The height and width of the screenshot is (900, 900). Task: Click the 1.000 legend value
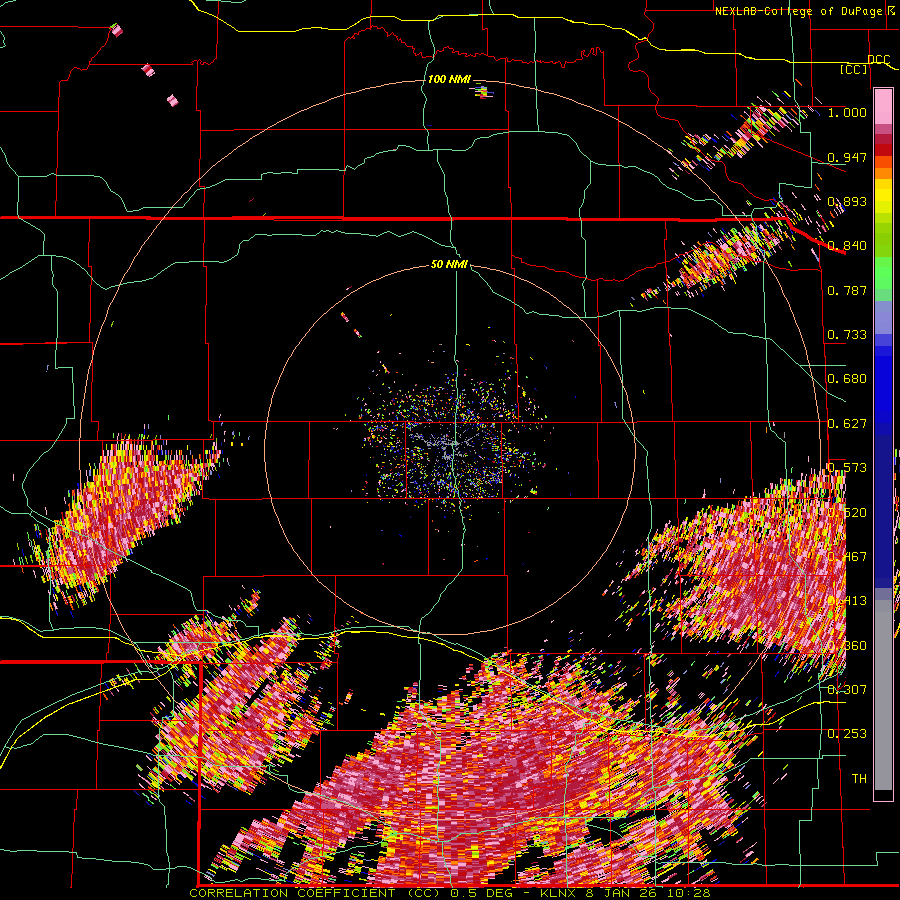coord(847,112)
